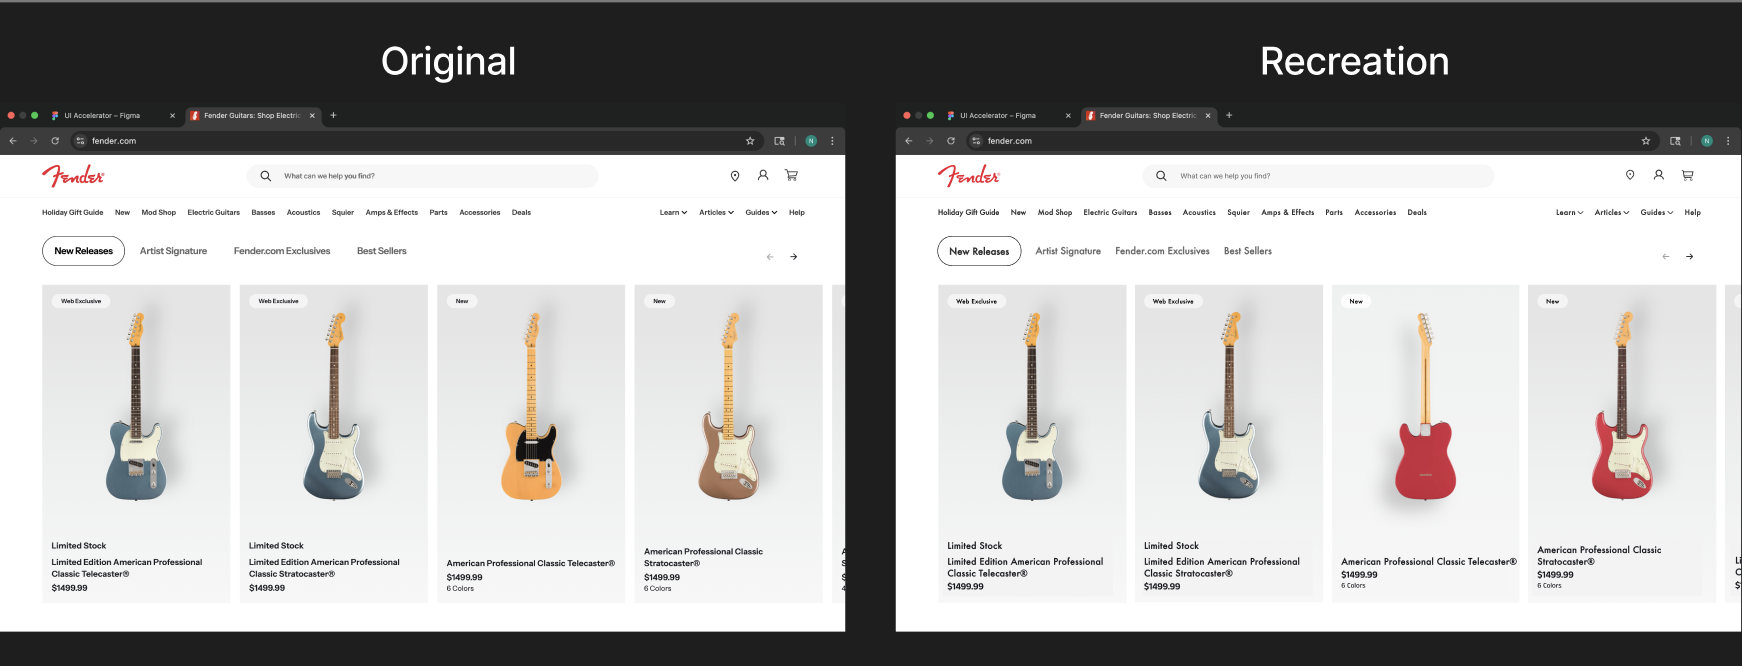Screen dimensions: 1742x666
Task: Focus the search field in Recreation page
Action: coord(1318,176)
